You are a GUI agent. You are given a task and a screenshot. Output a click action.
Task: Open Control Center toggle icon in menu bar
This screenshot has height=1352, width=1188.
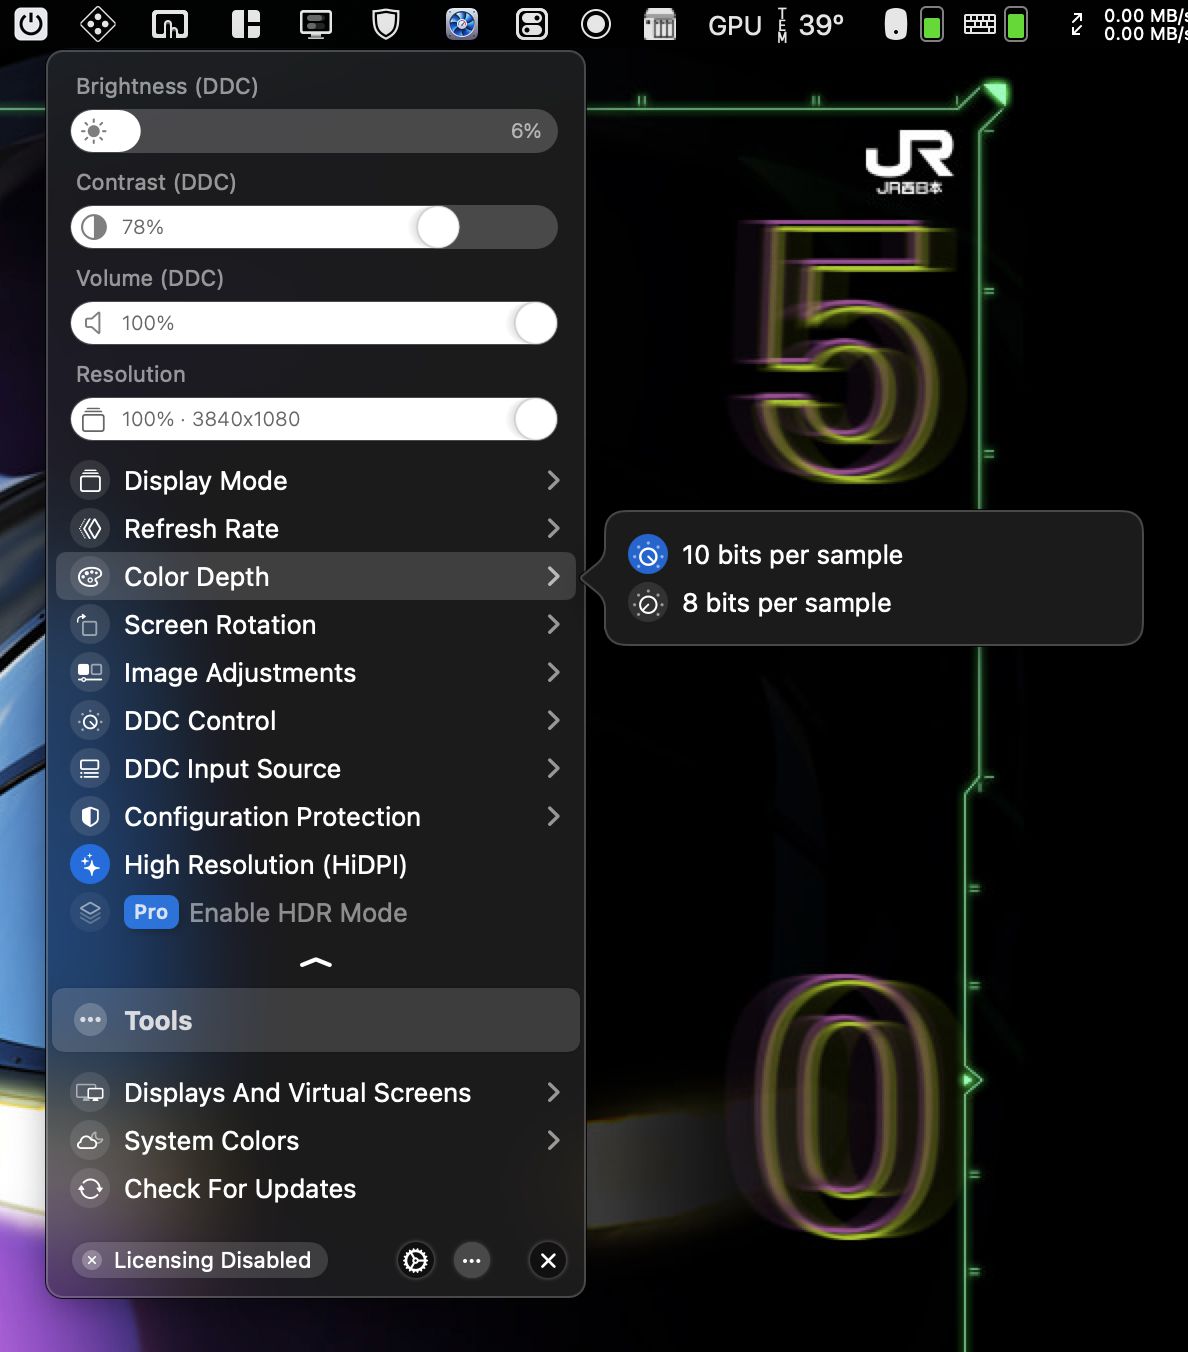[x=532, y=24]
